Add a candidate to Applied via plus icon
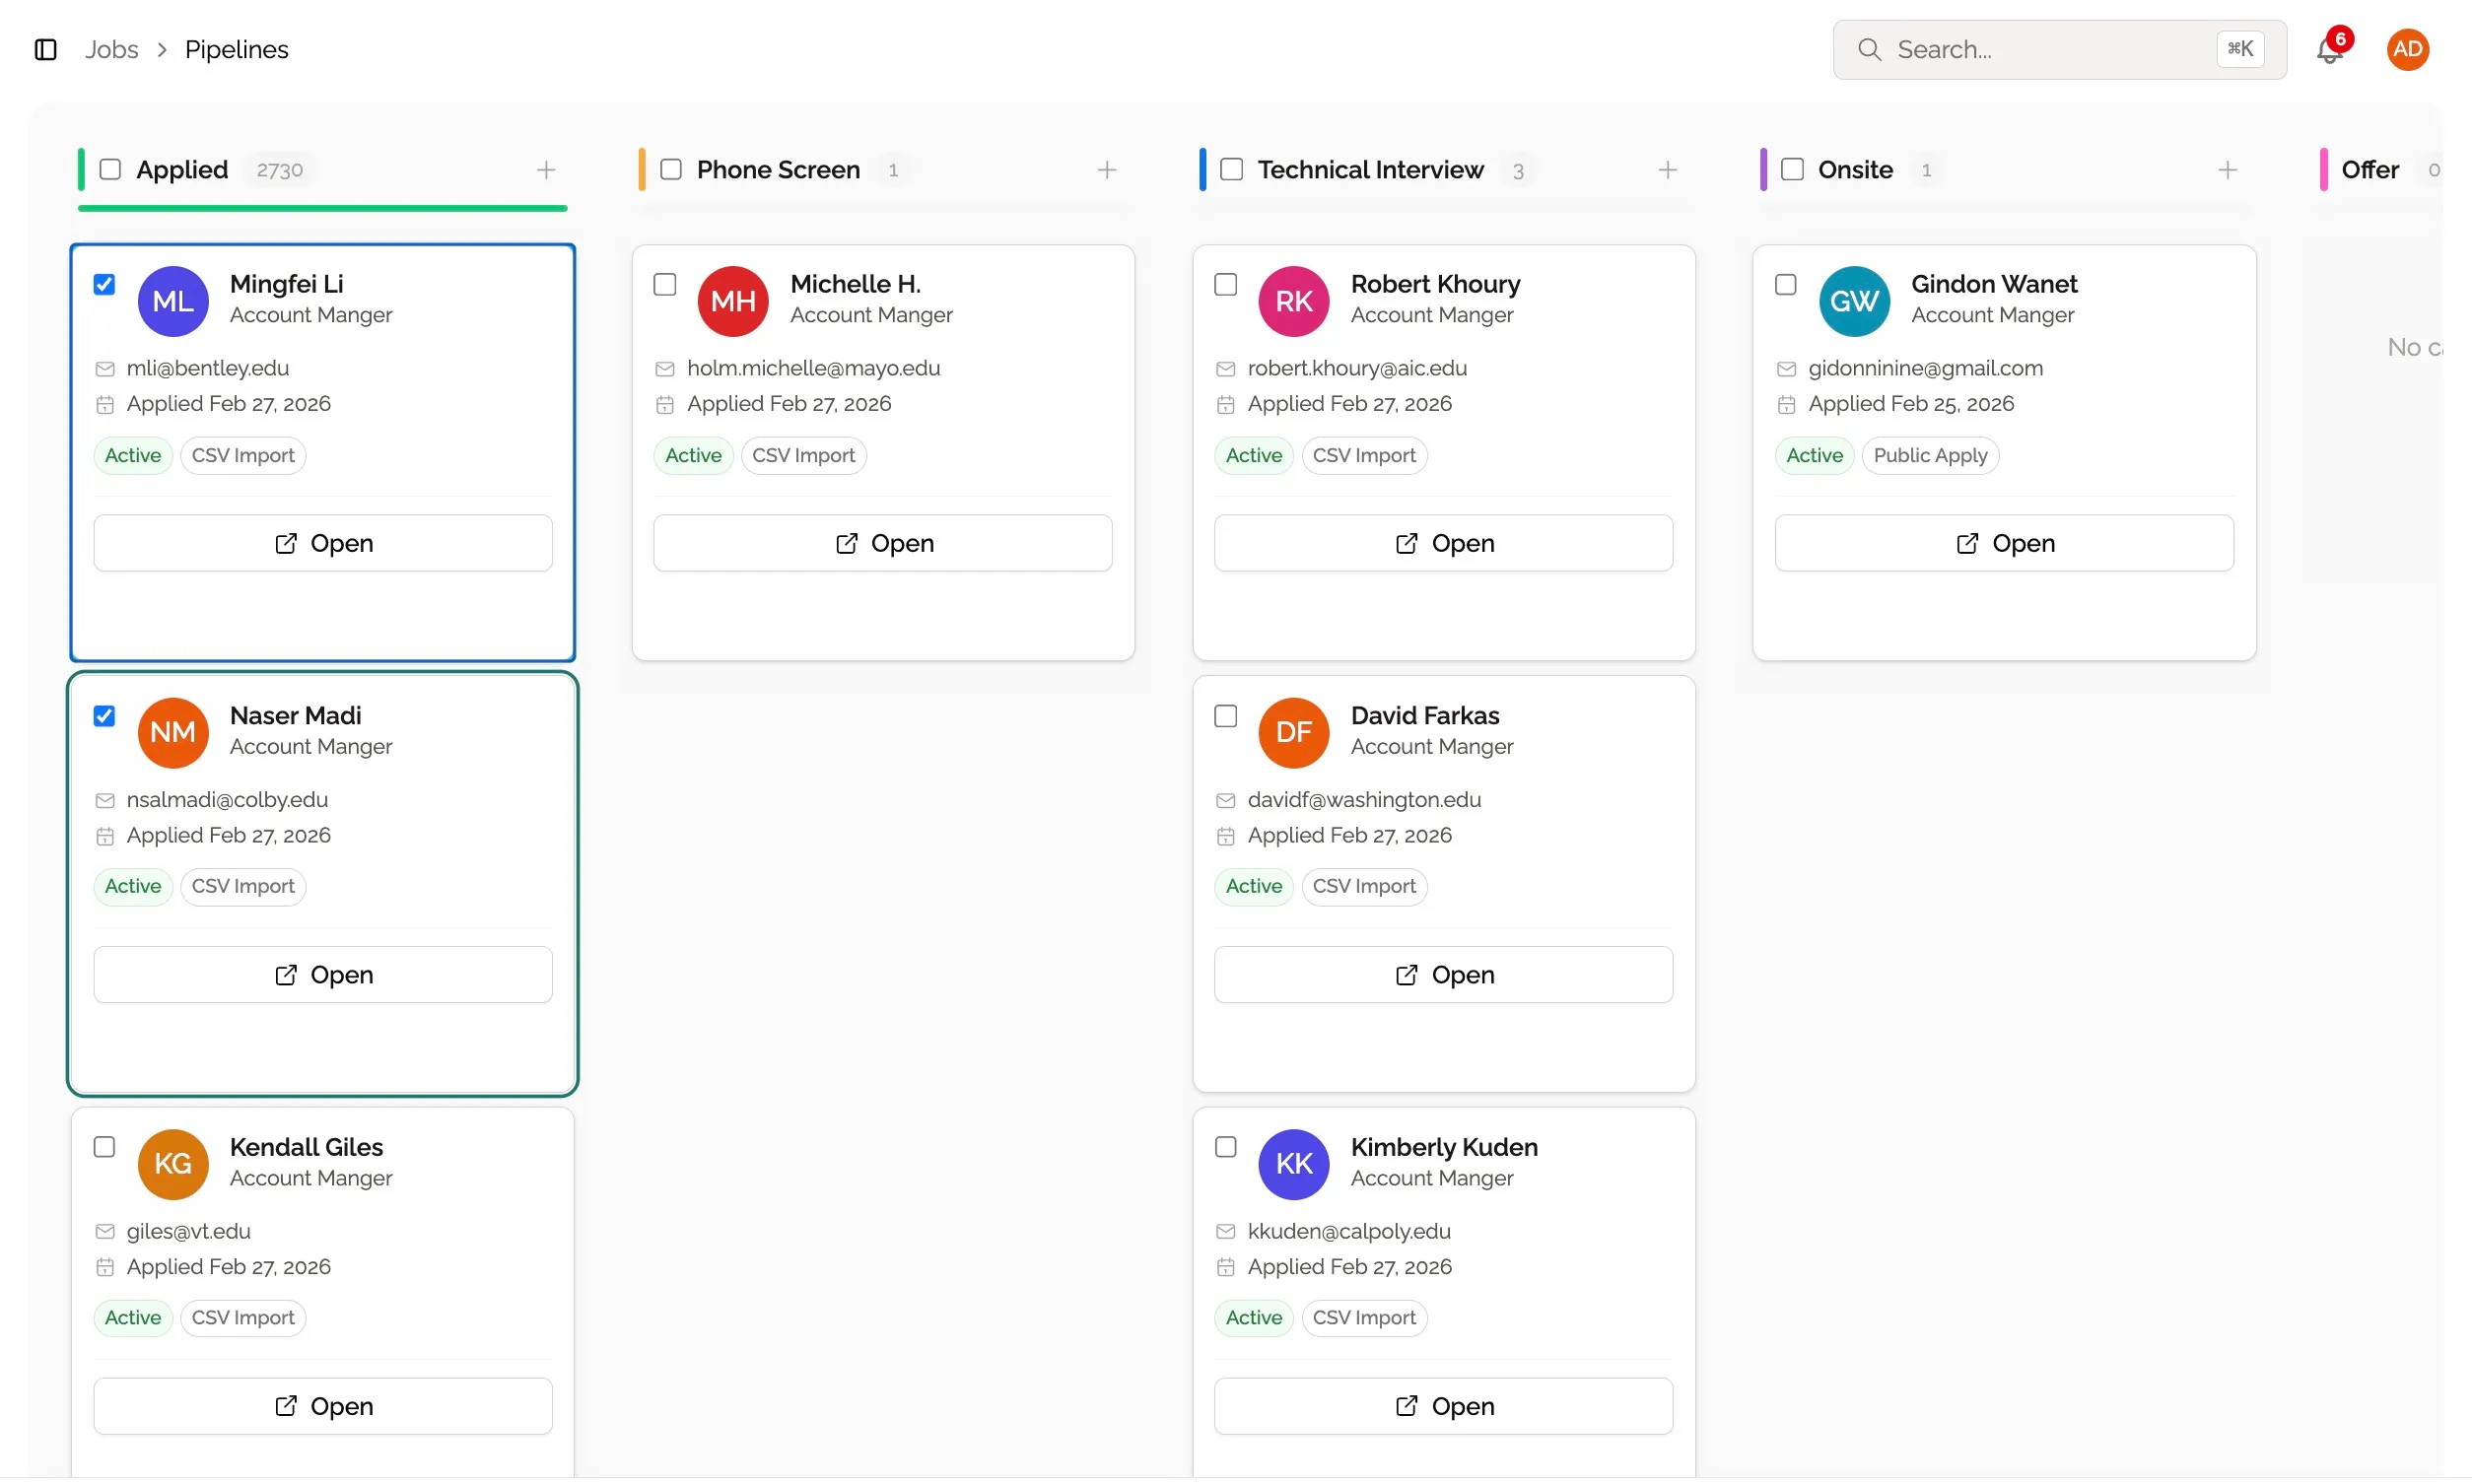Screen dimensions: 2472x1484 546,170
